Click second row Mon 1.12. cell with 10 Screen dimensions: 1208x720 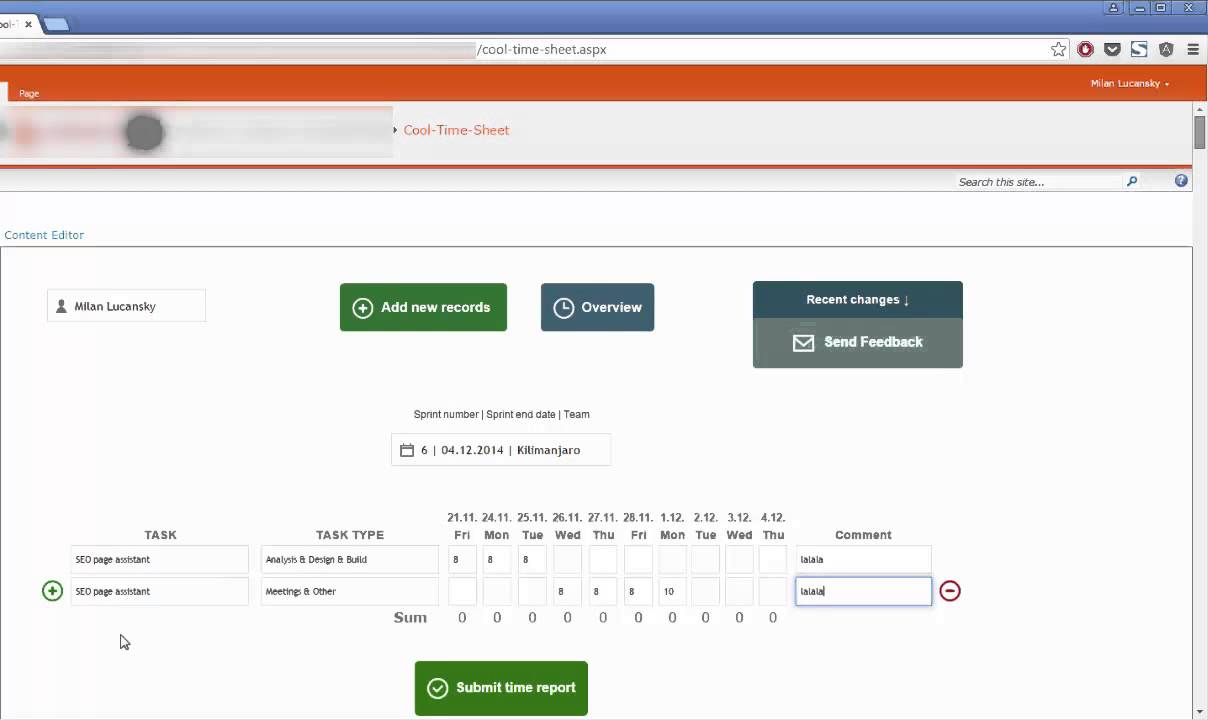coord(672,591)
